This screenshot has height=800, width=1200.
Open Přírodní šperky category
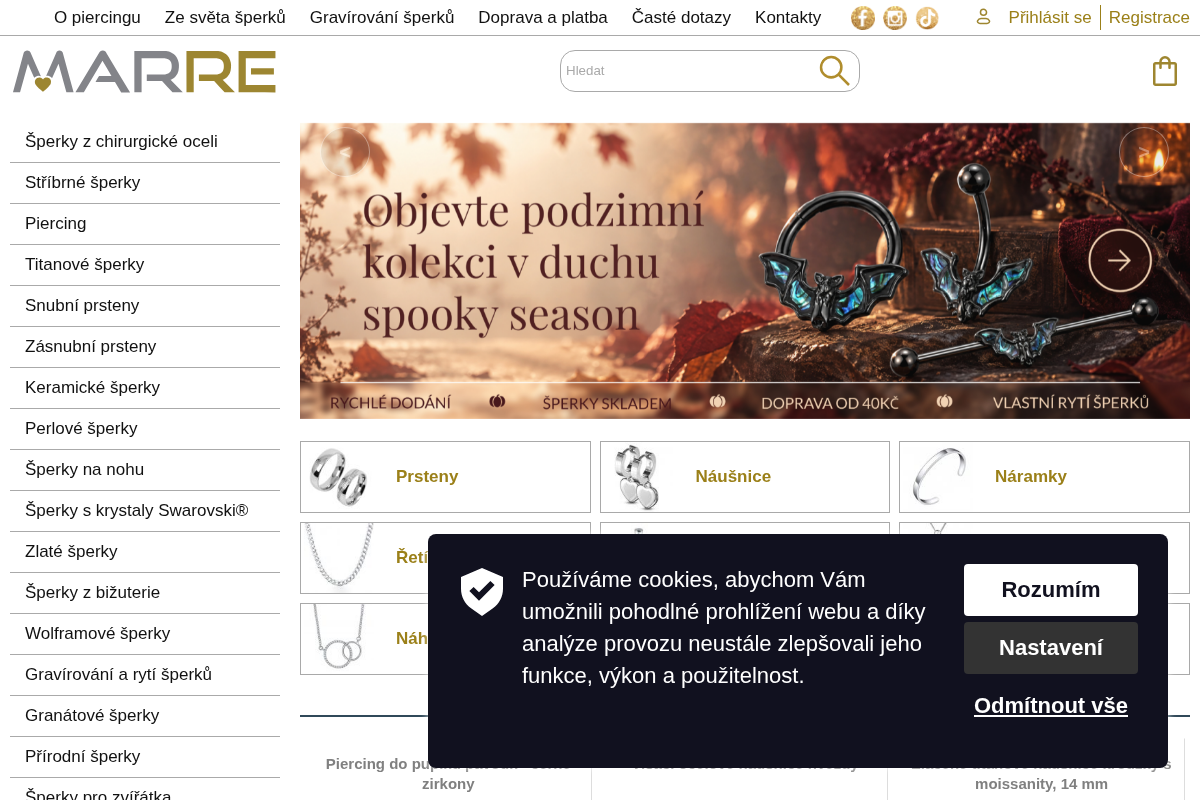(145, 757)
